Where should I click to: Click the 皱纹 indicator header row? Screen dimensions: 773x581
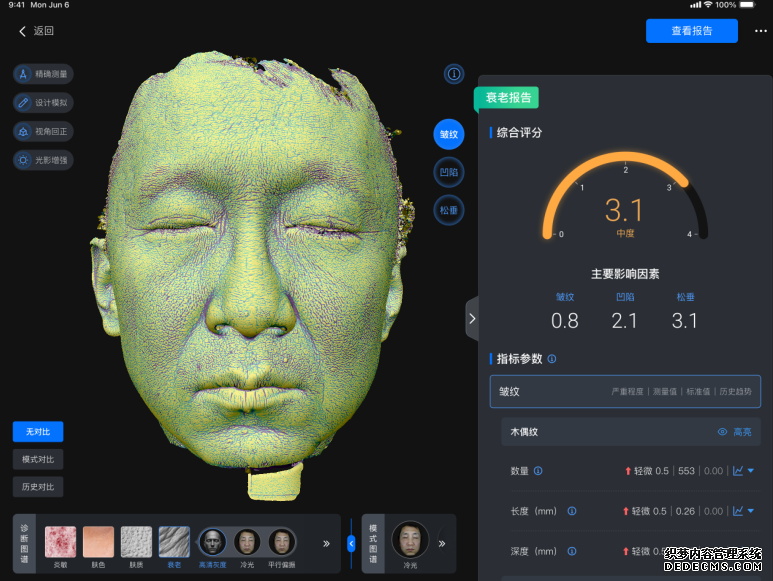coord(625,392)
